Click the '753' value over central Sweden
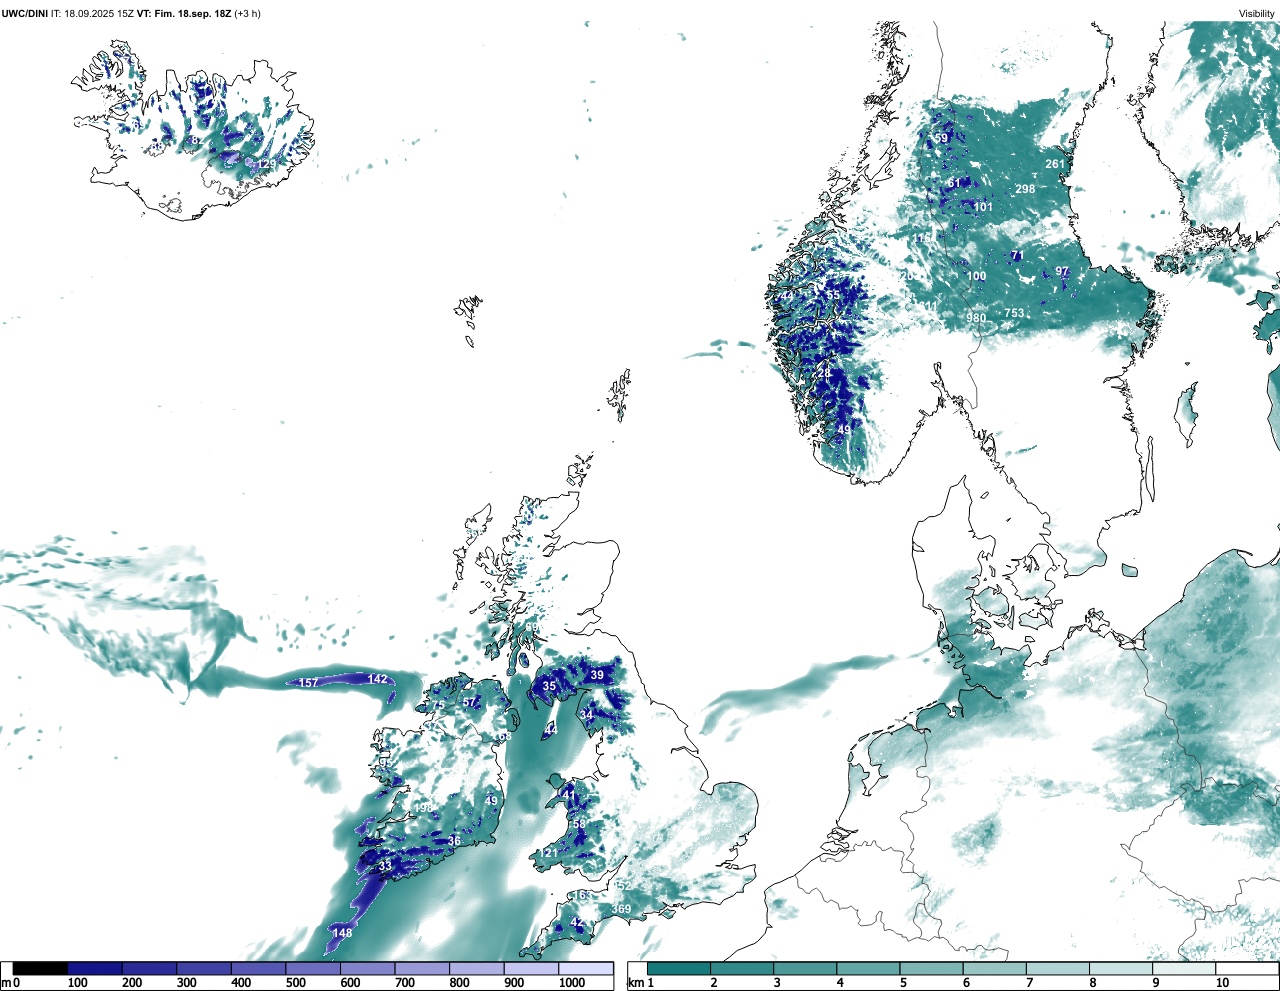This screenshot has width=1280, height=991. click(1014, 313)
